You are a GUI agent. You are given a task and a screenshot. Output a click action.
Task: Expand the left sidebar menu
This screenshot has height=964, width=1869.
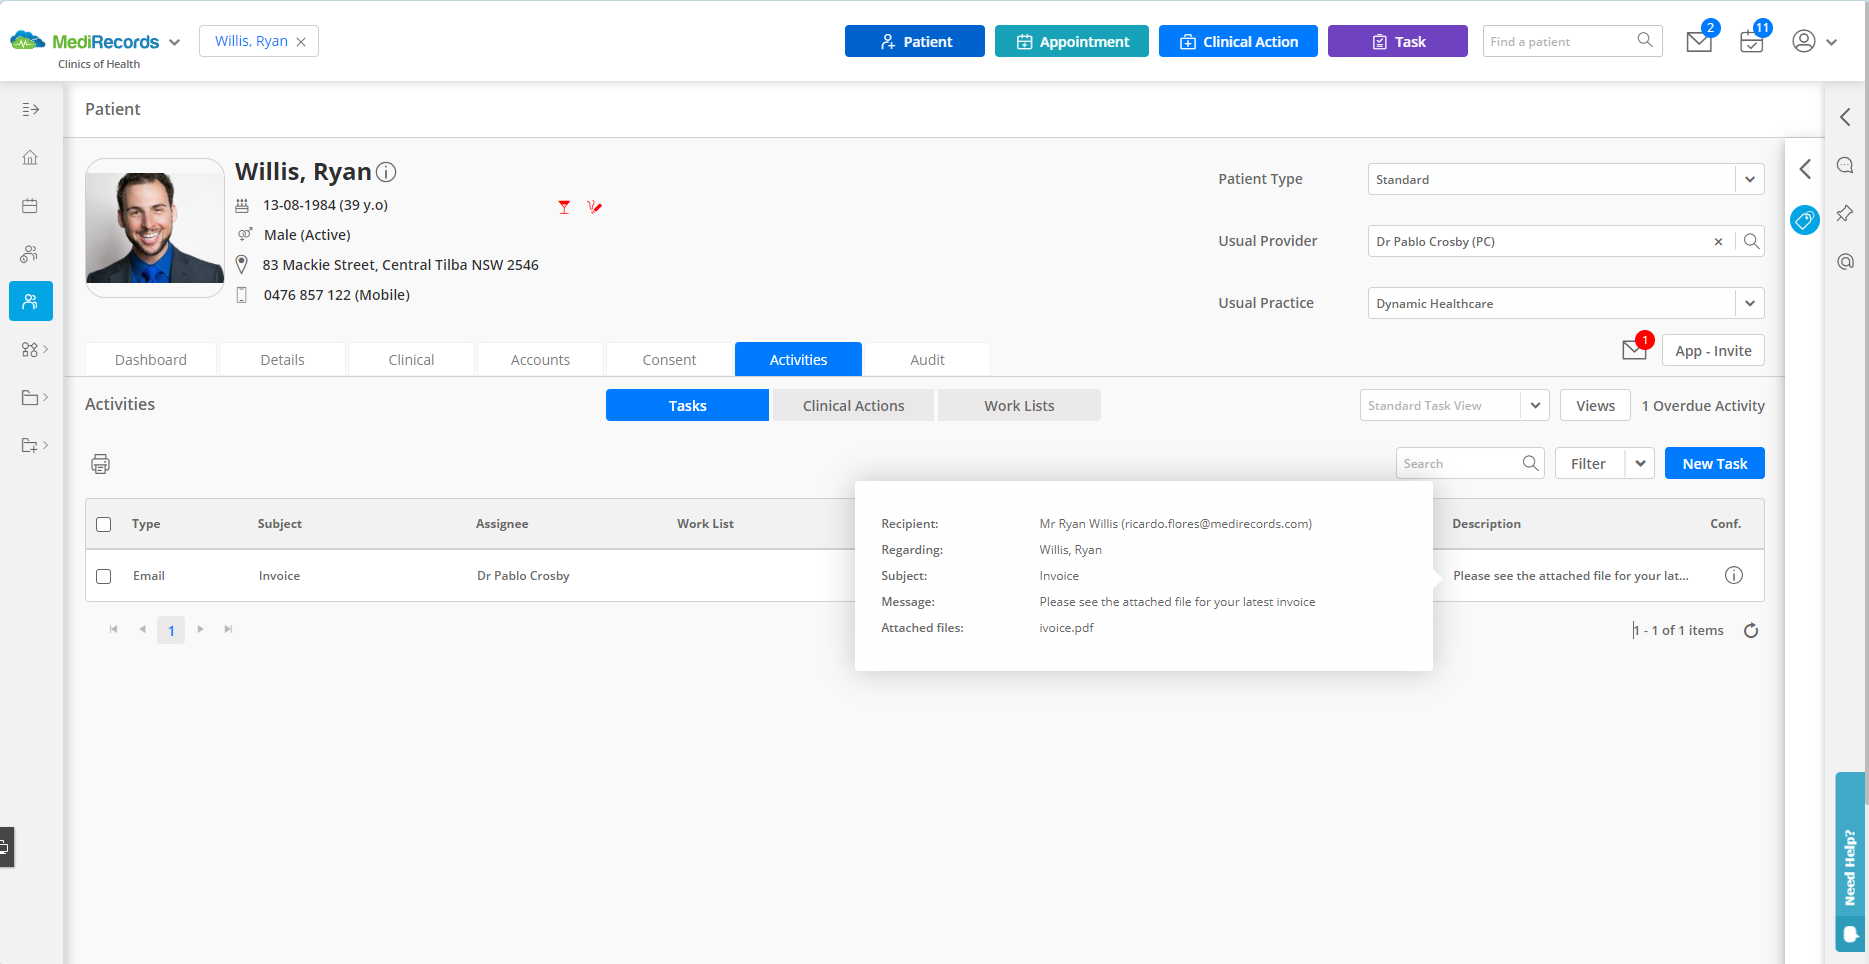tap(31, 109)
